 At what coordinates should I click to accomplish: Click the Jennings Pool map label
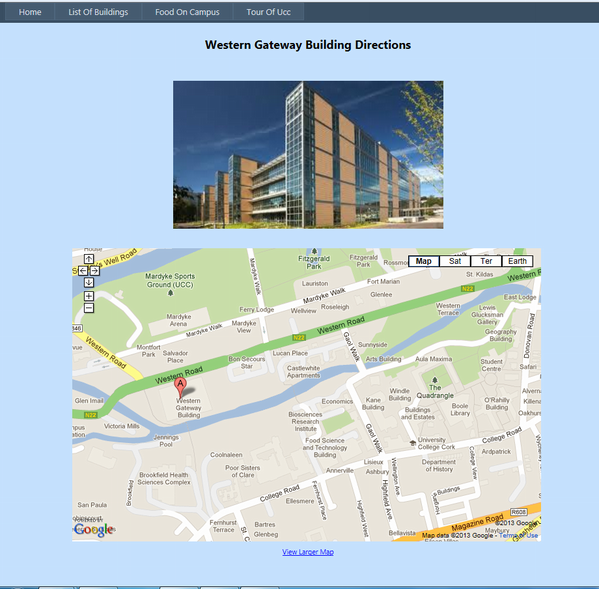click(166, 441)
